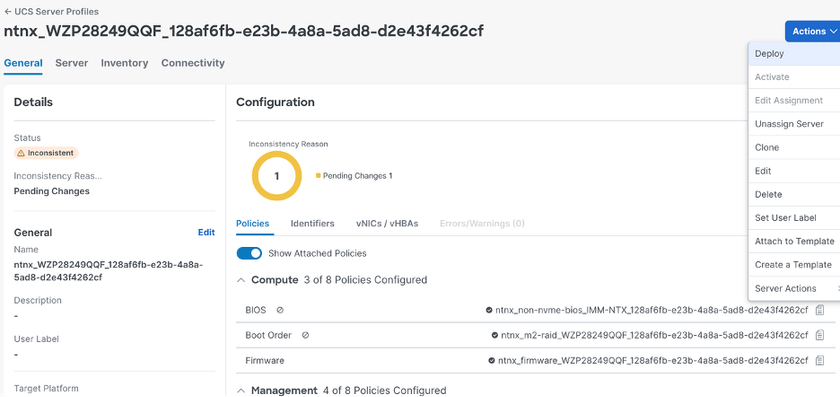
Task: Open the Connectivity tab
Action: (x=193, y=63)
